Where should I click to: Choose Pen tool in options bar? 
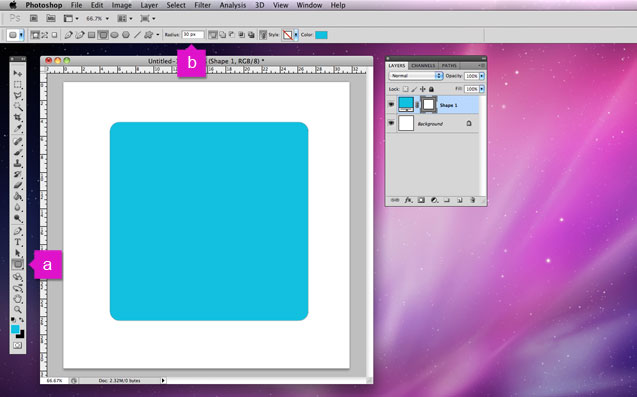click(69, 35)
